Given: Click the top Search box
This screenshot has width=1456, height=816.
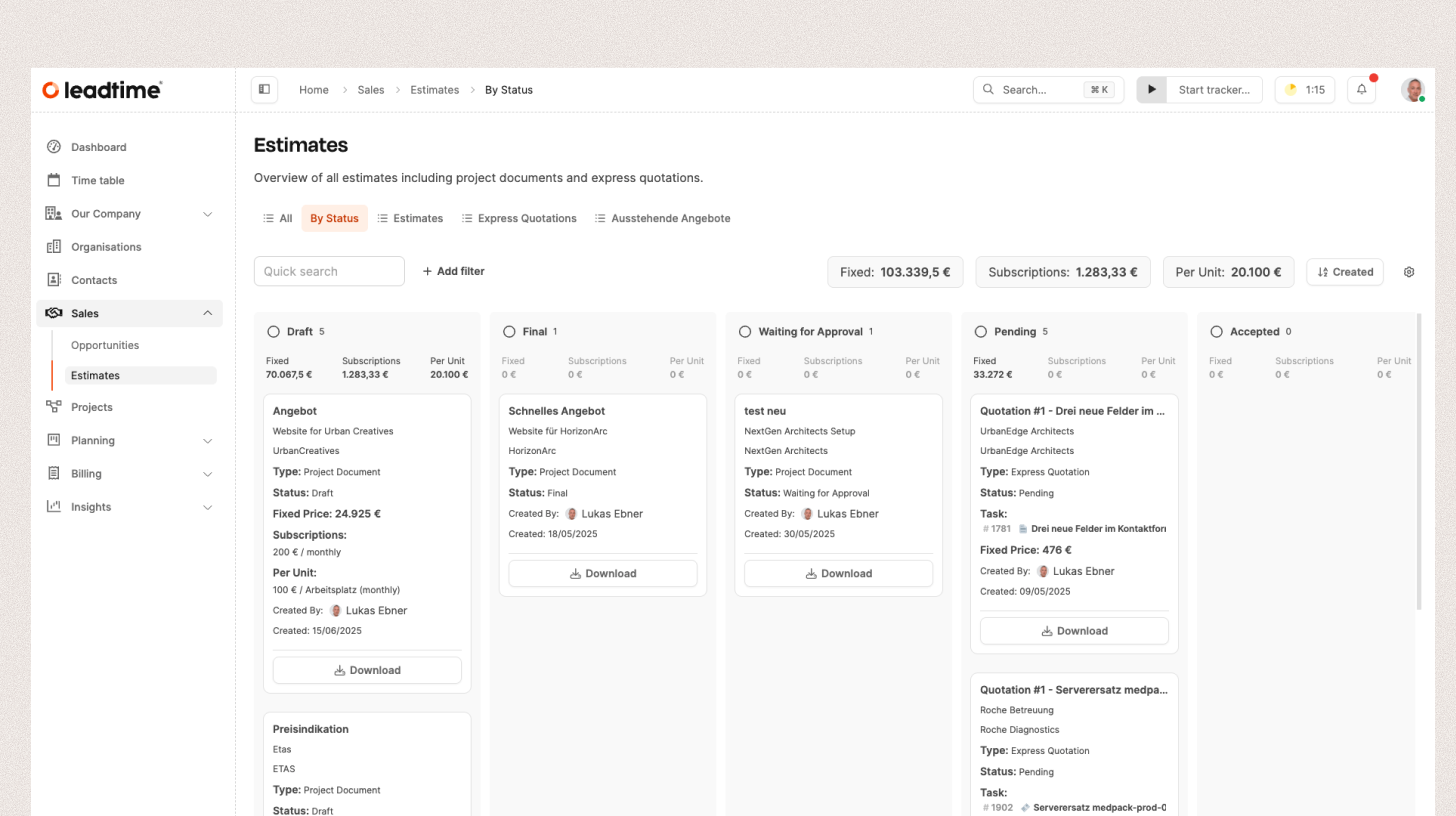Looking at the screenshot, I should click(1048, 89).
